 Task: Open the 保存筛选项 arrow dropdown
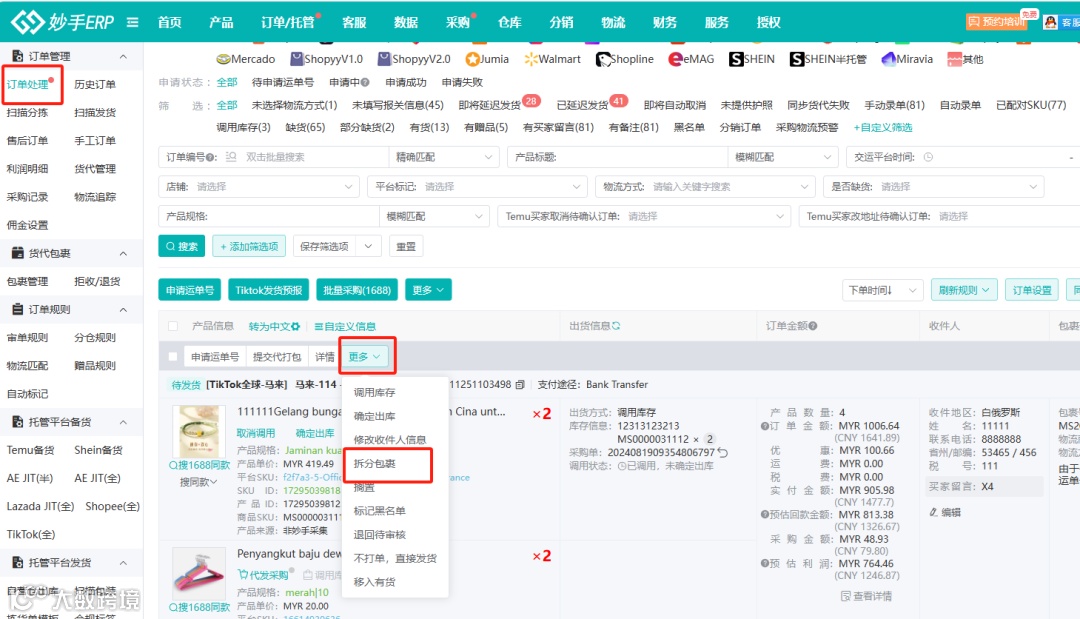pyautogui.click(x=368, y=246)
